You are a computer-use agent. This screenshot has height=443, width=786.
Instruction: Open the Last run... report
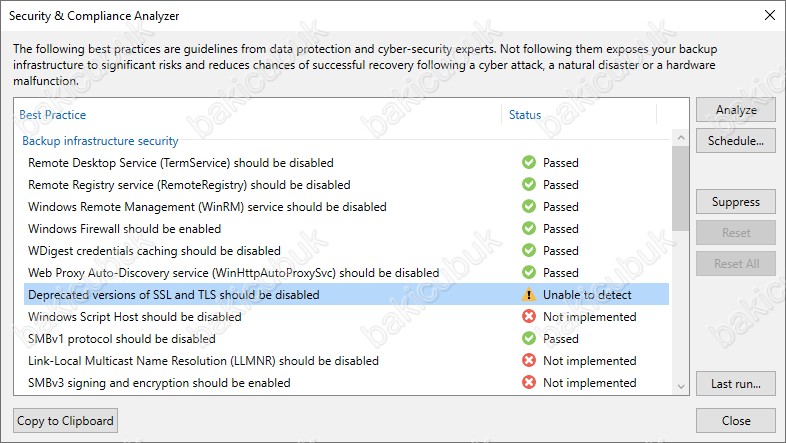(735, 384)
